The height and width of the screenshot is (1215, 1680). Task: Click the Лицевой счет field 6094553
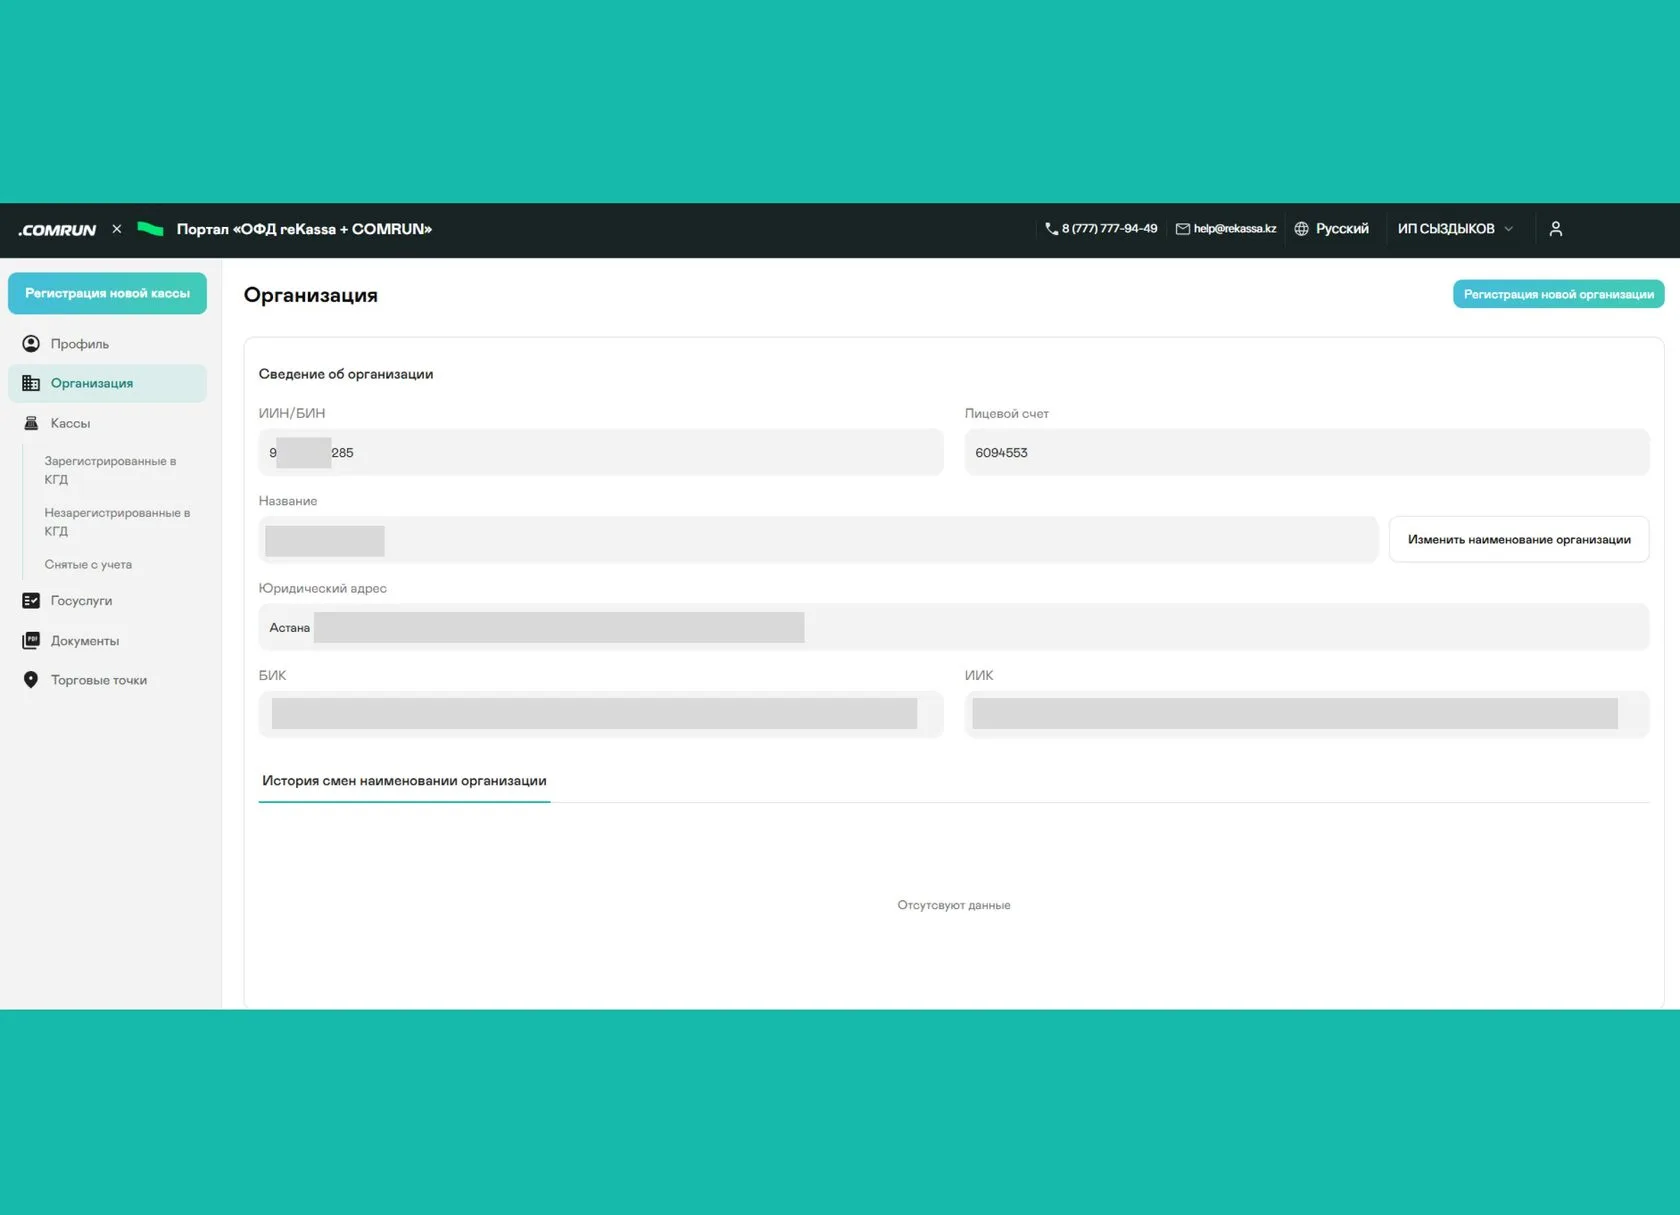[x=1307, y=452]
